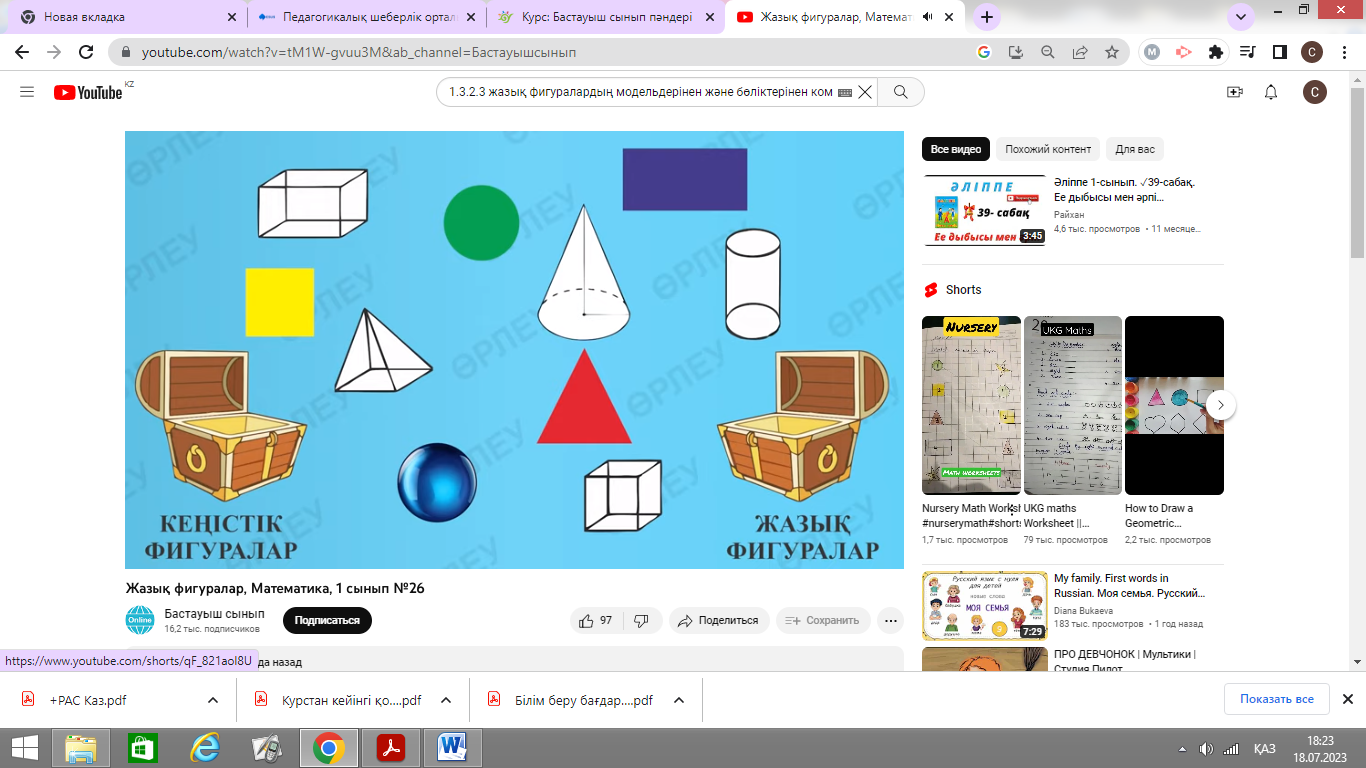Select the Все видео filter chip
The height and width of the screenshot is (768, 1366).
955,149
